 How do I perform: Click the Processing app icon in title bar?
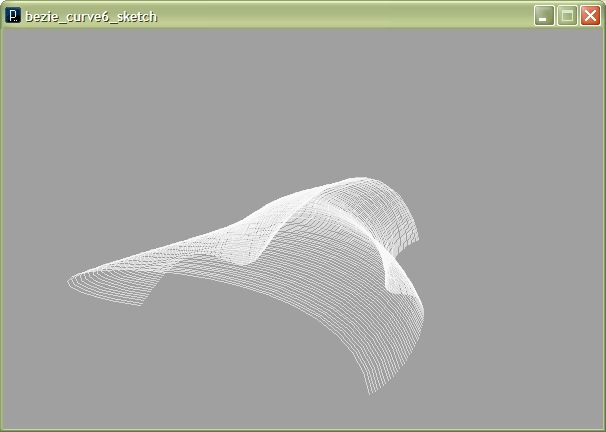click(13, 15)
